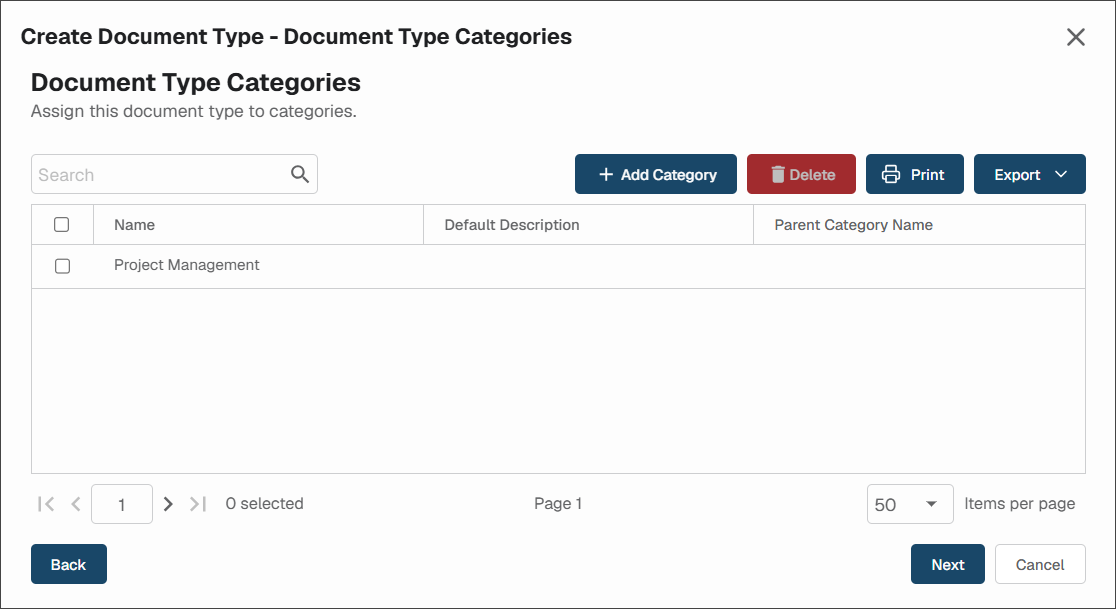The width and height of the screenshot is (1116, 609).
Task: Click the 'Page 1' indicator text
Action: (x=558, y=504)
